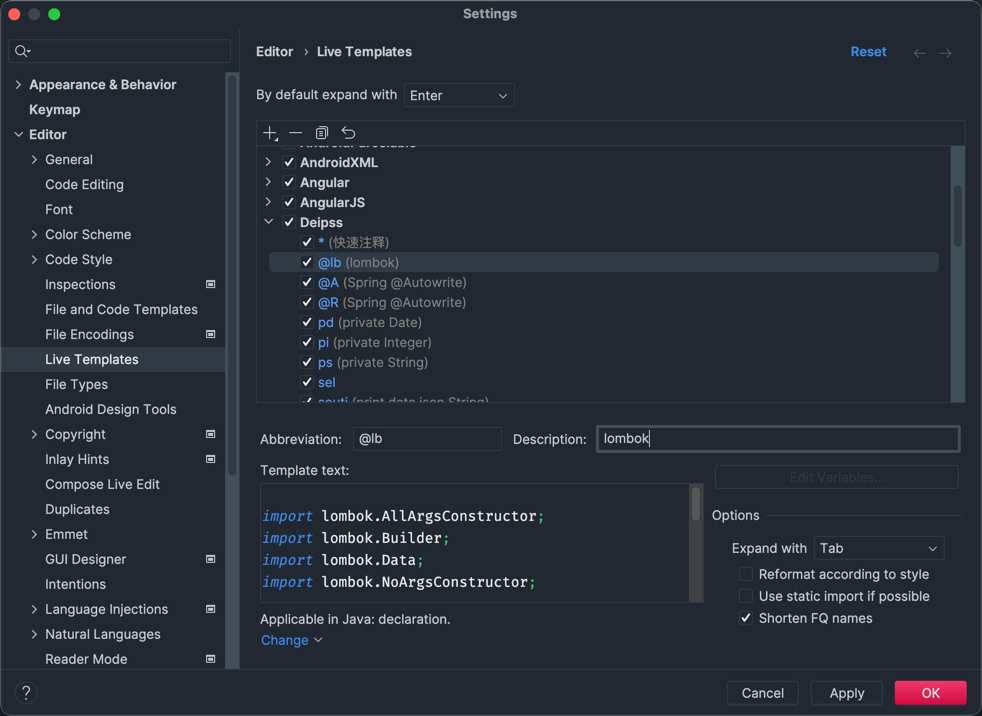Click the template text scrollbar
982x716 pixels.
pos(696,505)
